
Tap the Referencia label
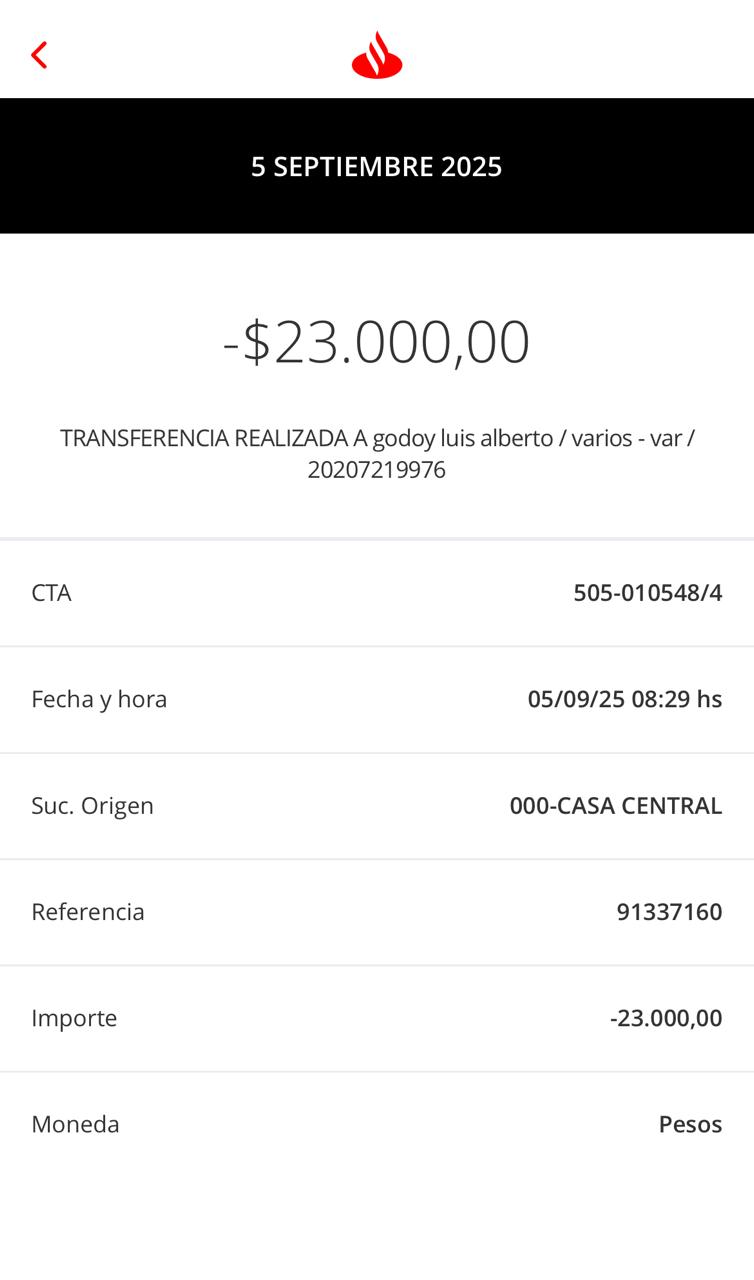(x=88, y=912)
